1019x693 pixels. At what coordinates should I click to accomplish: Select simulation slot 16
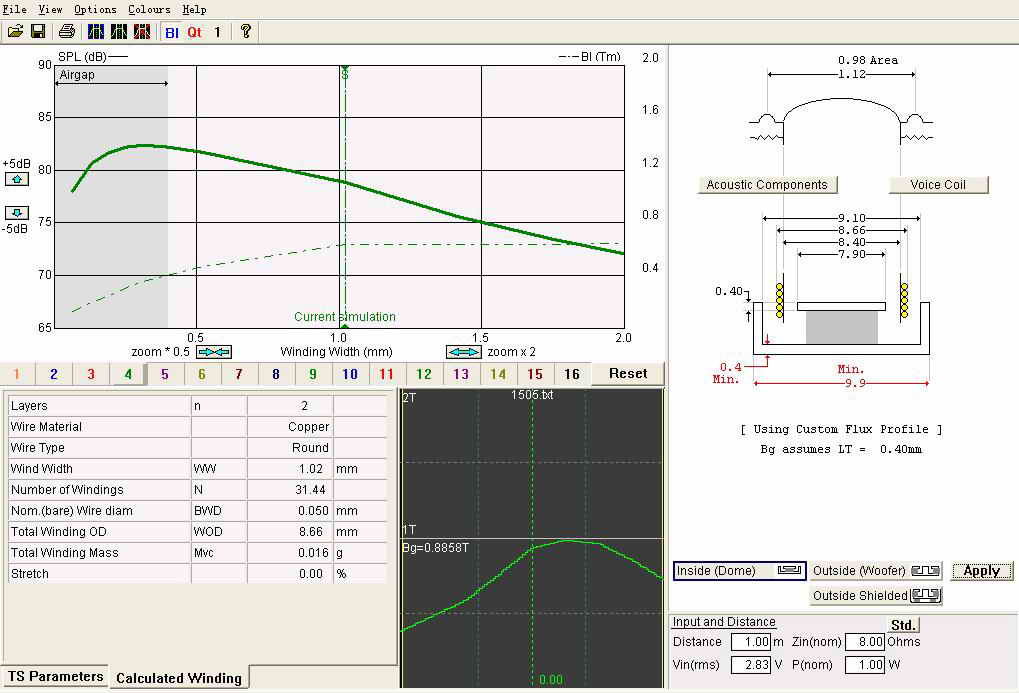click(x=572, y=374)
